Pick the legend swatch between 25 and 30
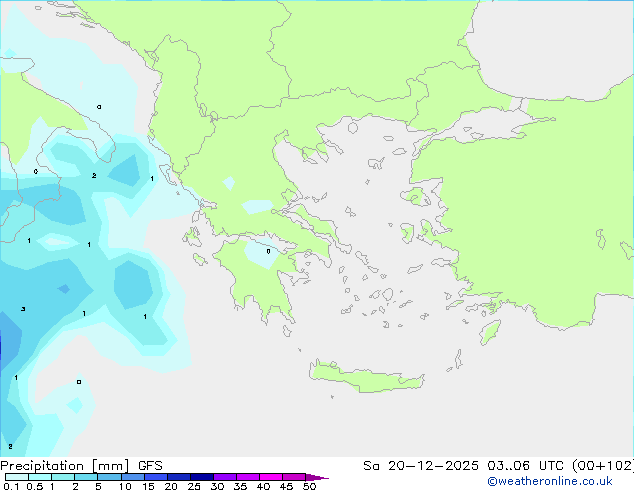This screenshot has height=490, width=634. point(201,477)
